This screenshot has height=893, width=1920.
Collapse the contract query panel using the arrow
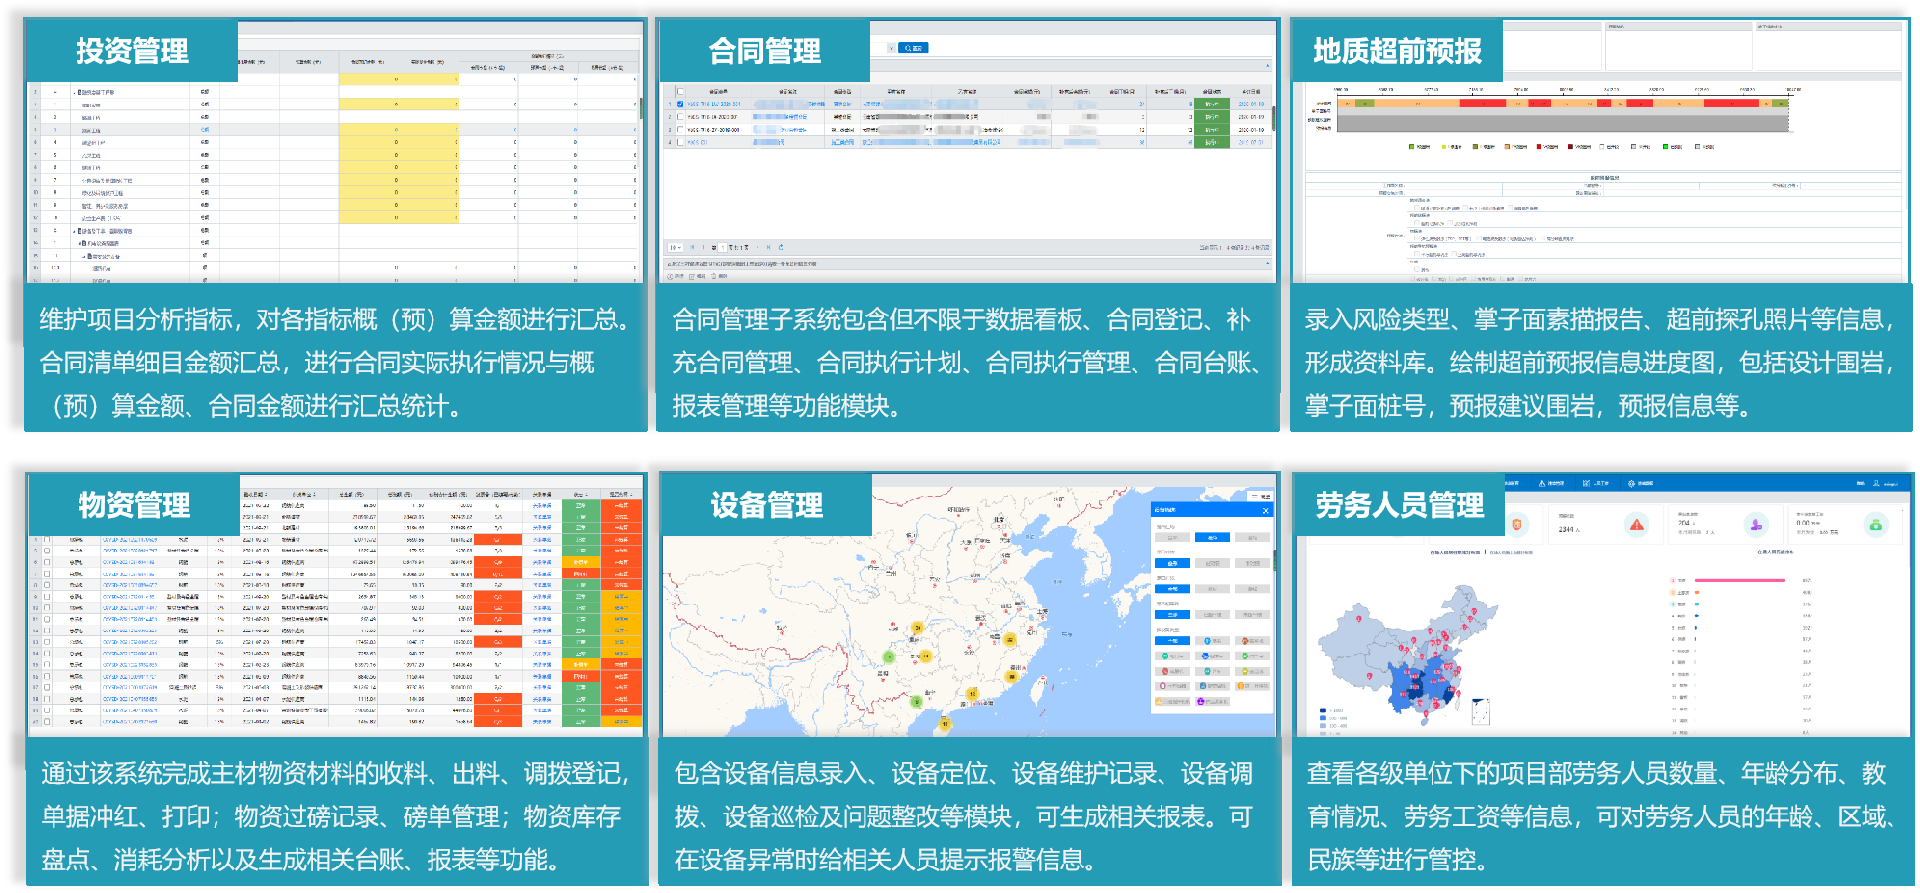pos(1267,67)
